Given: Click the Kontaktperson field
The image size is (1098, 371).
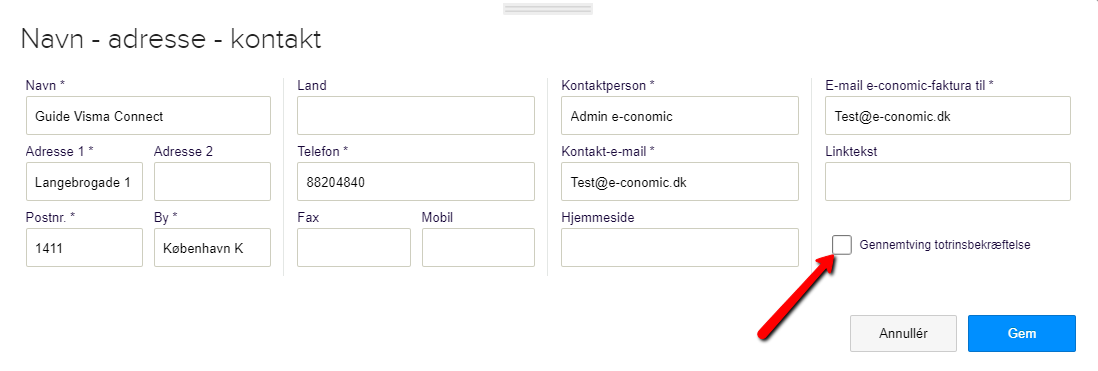Looking at the screenshot, I should [x=680, y=116].
